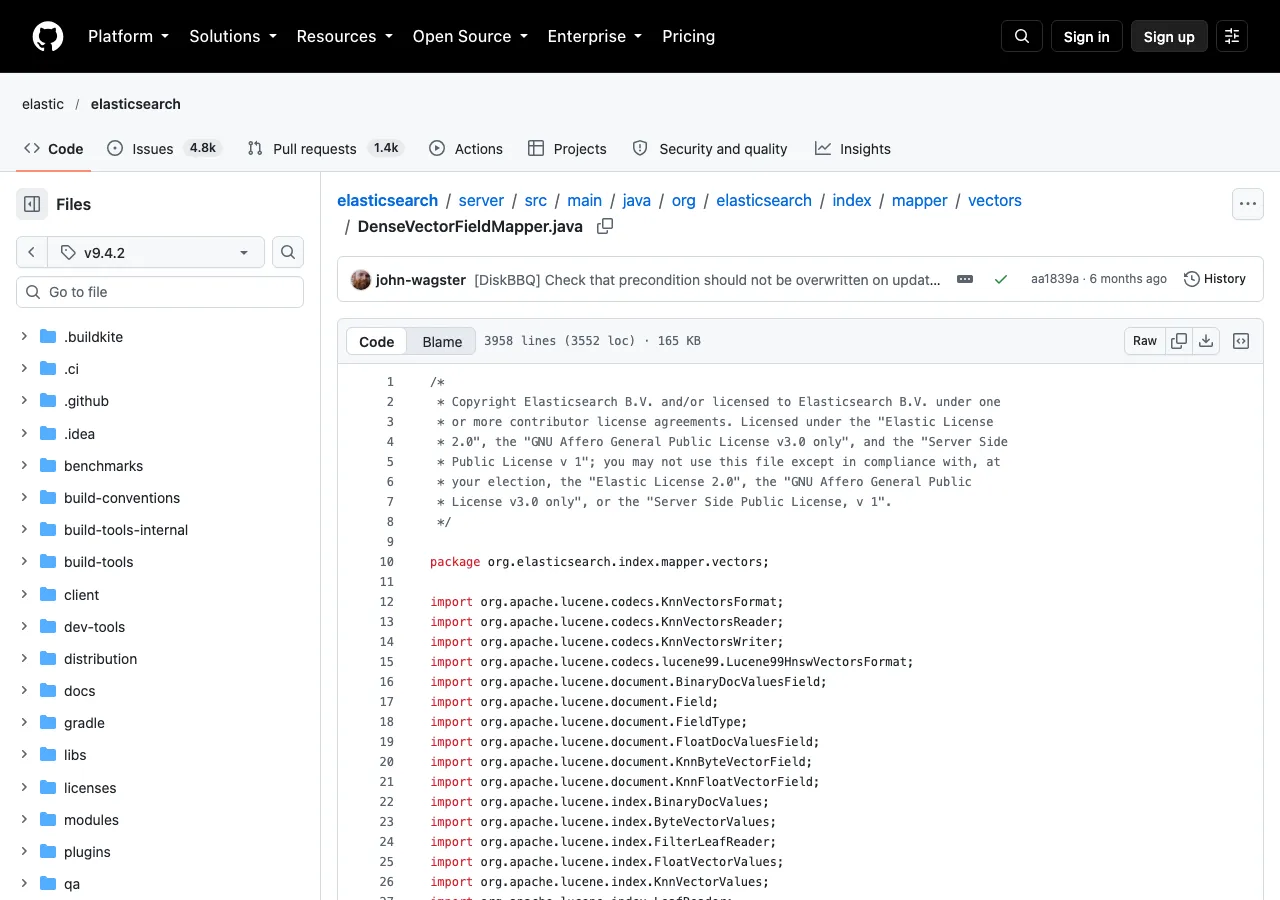Open the v9.4.2 tag selector dropdown
Viewport: 1280px width, 900px height.
[x=156, y=252]
